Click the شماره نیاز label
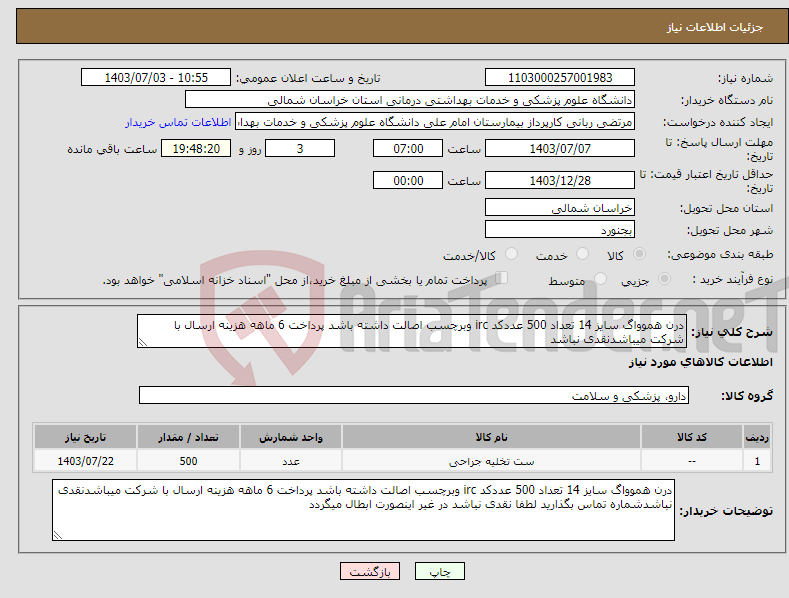Image resolution: width=789 pixels, height=598 pixels. (745, 79)
